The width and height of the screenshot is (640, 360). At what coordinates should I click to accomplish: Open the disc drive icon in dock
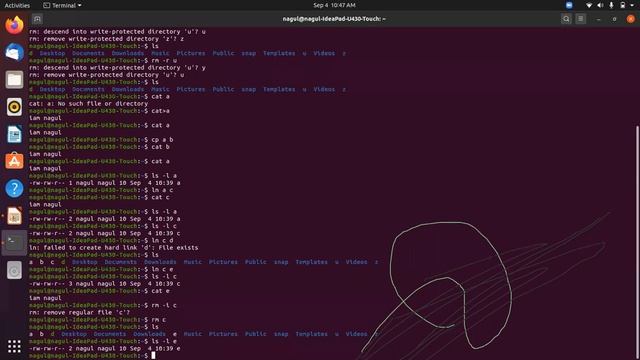click(14, 270)
